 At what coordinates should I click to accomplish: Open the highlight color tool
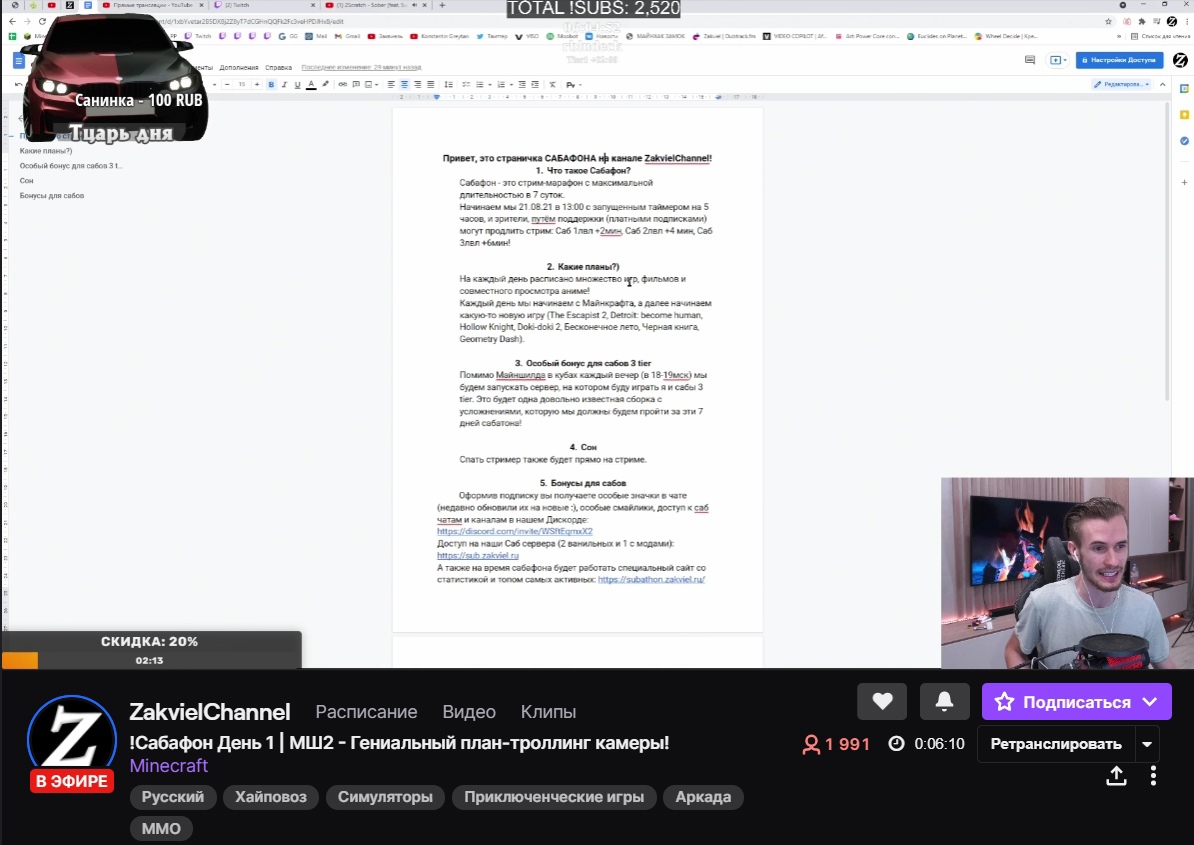[x=325, y=84]
